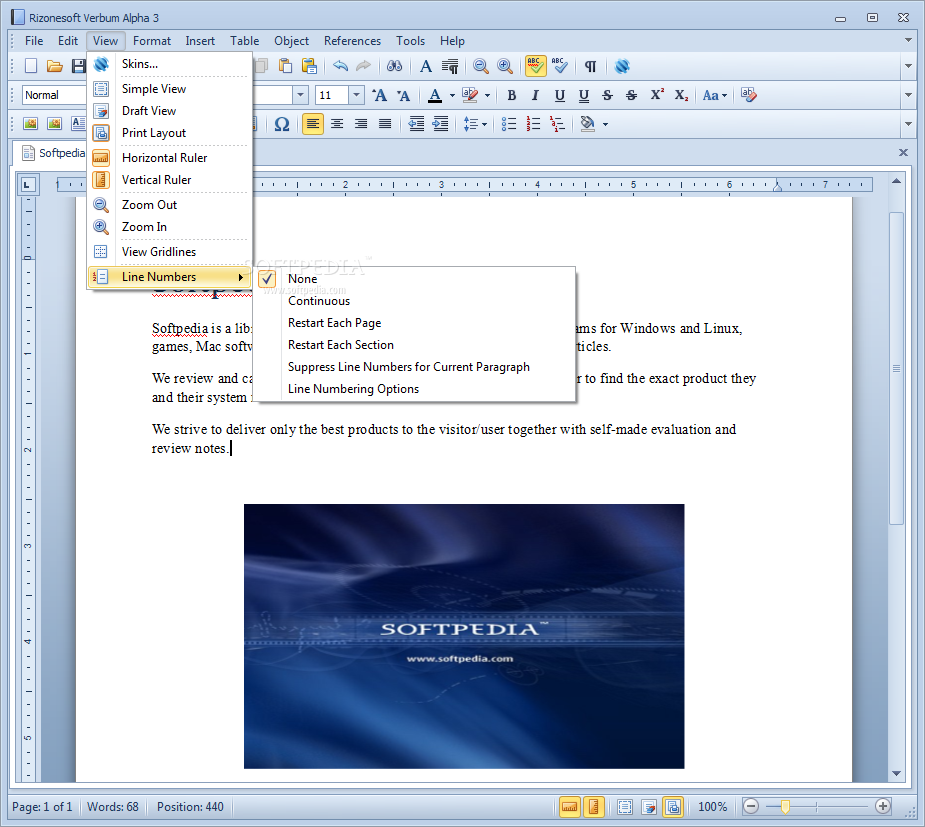
Task: Click the zoom slider plus button
Action: 883,806
